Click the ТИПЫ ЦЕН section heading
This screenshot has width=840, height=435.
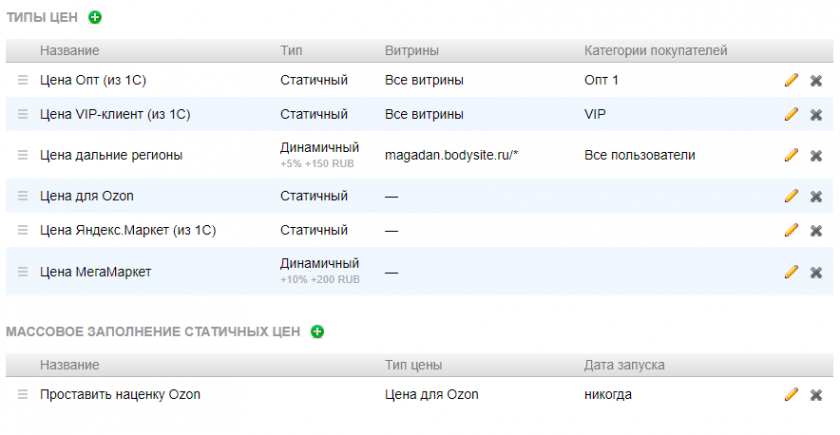42,18
